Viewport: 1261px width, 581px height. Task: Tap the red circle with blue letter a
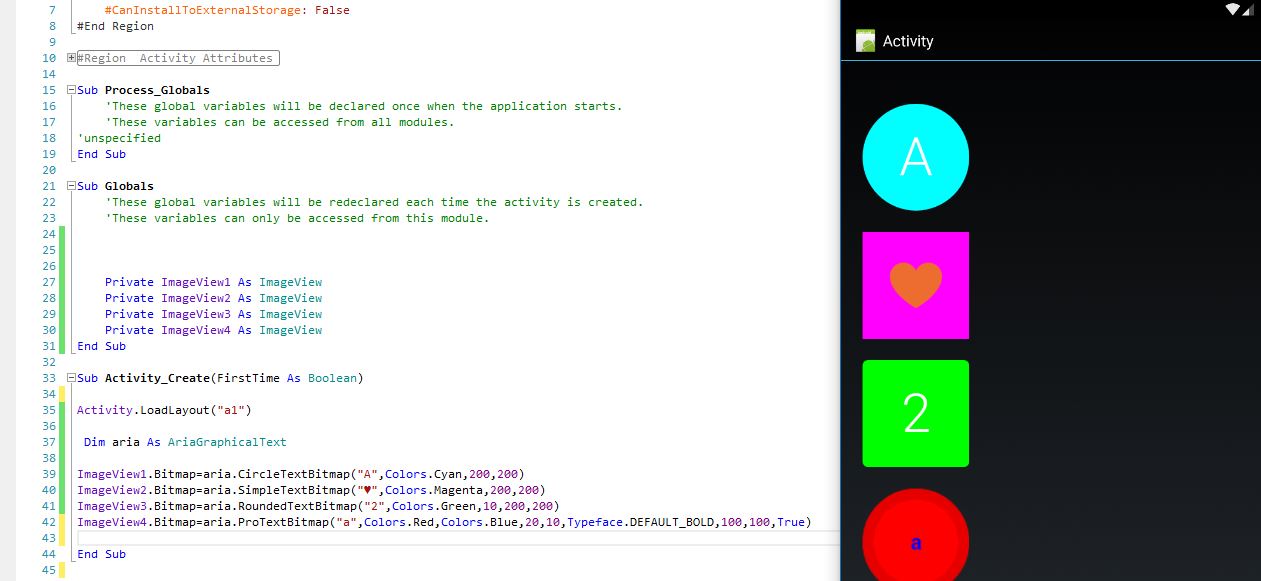[x=915, y=540]
